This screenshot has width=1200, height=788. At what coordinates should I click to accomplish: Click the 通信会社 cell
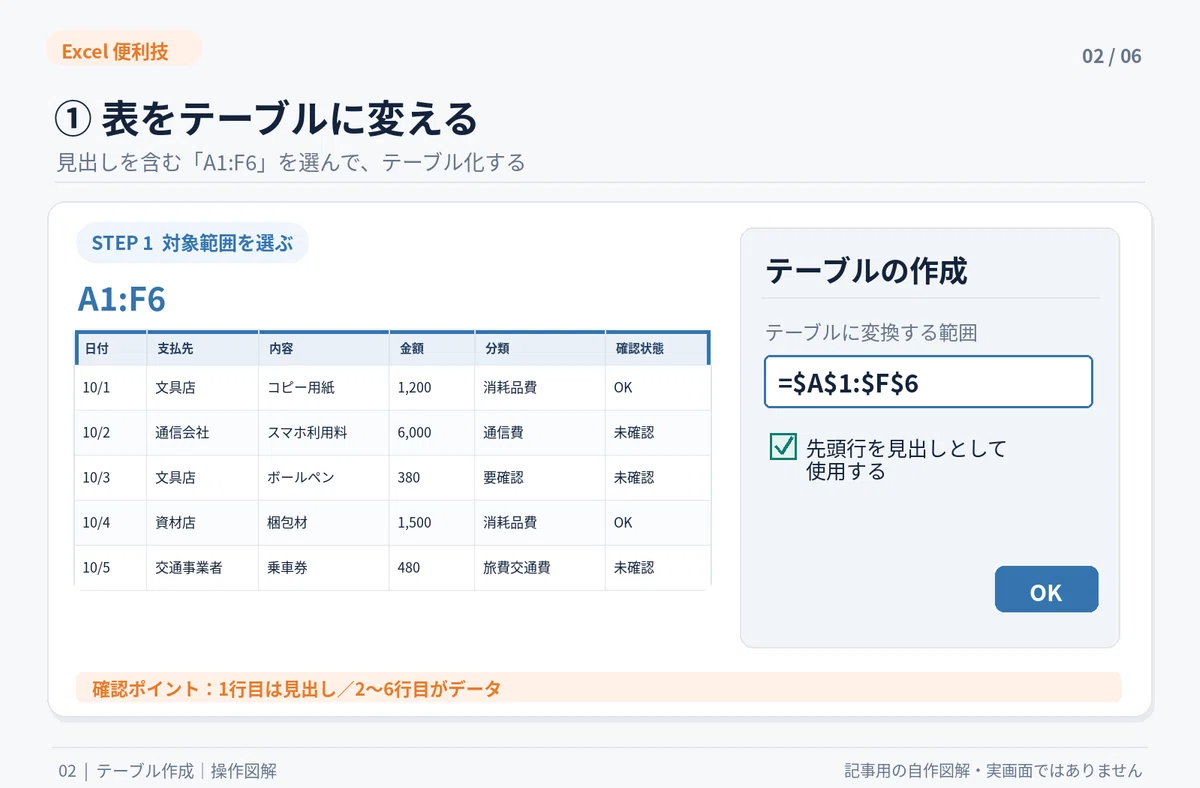[x=203, y=433]
